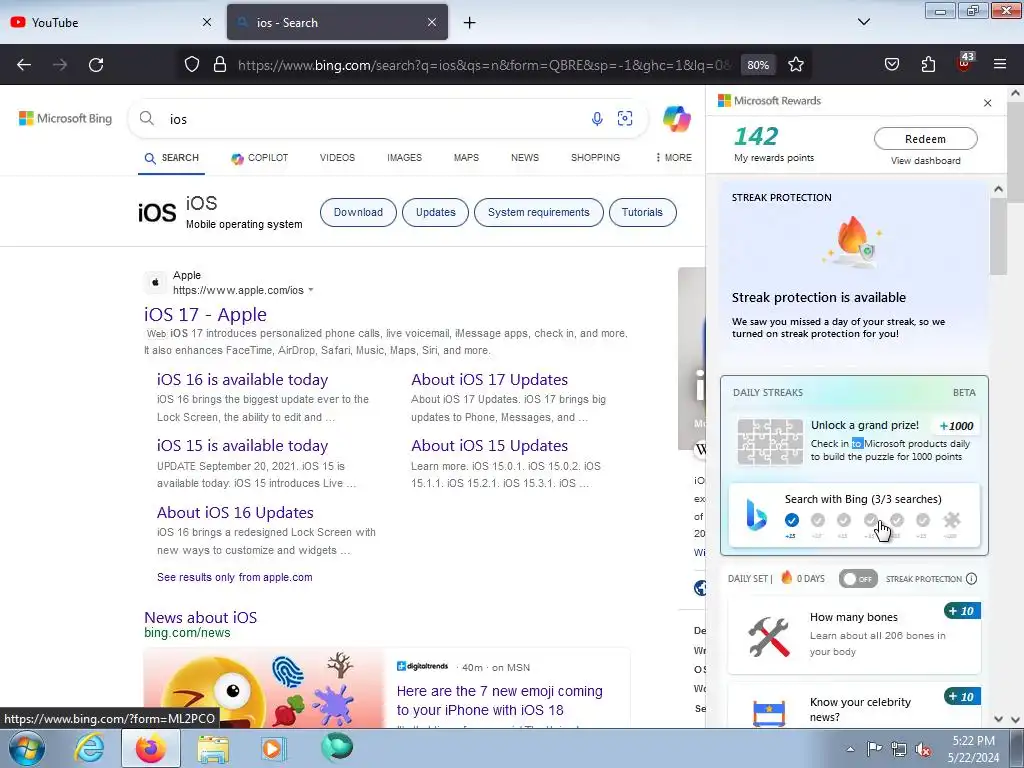Click the microphone voice search icon
This screenshot has height=768, width=1024.
pyautogui.click(x=597, y=119)
